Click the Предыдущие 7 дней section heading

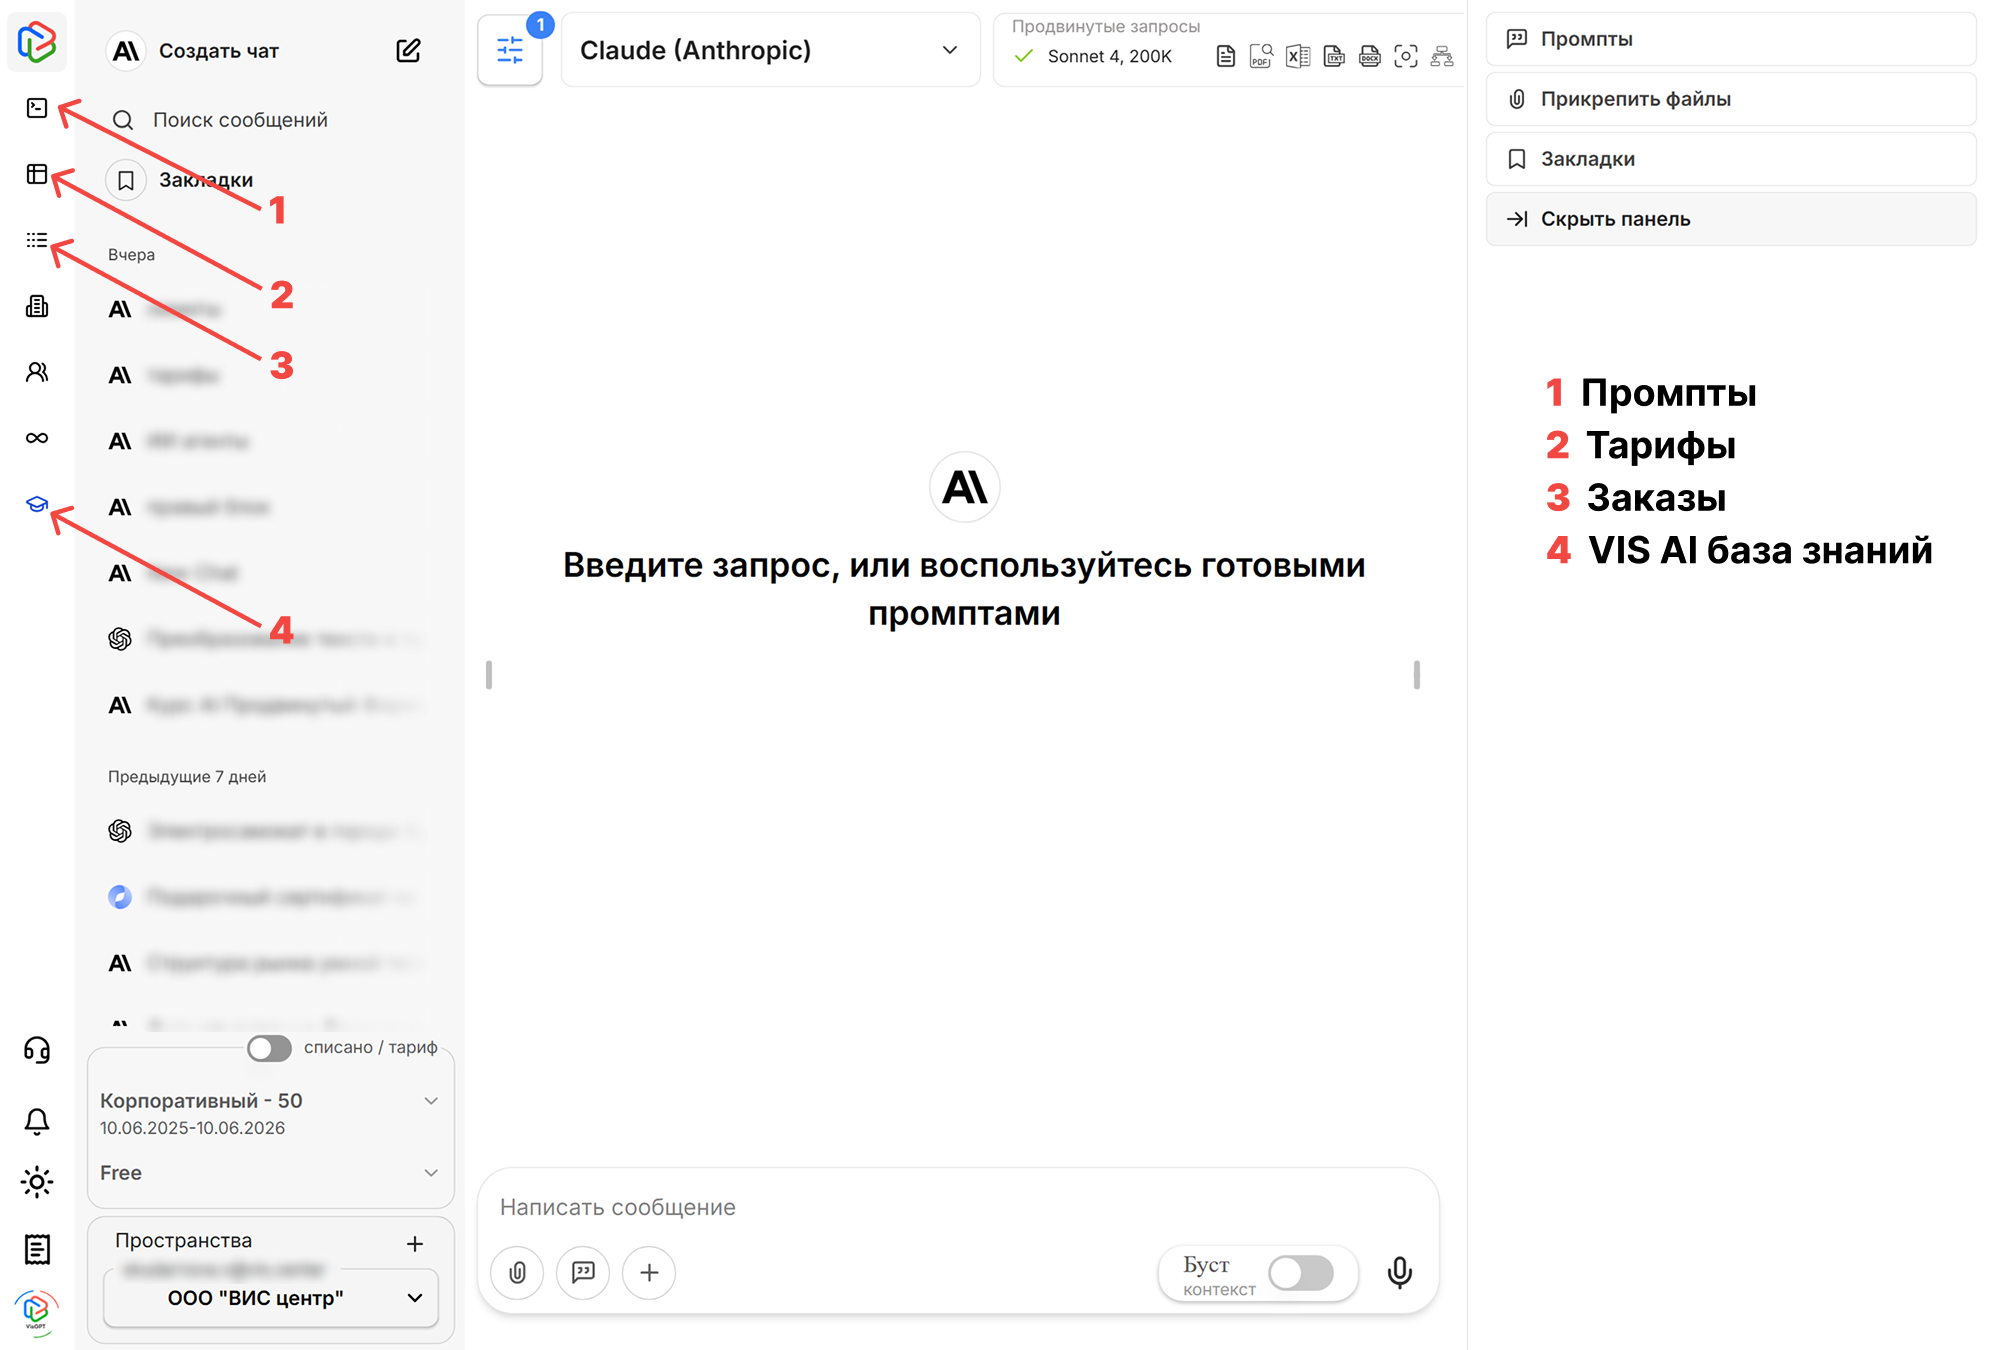click(187, 777)
